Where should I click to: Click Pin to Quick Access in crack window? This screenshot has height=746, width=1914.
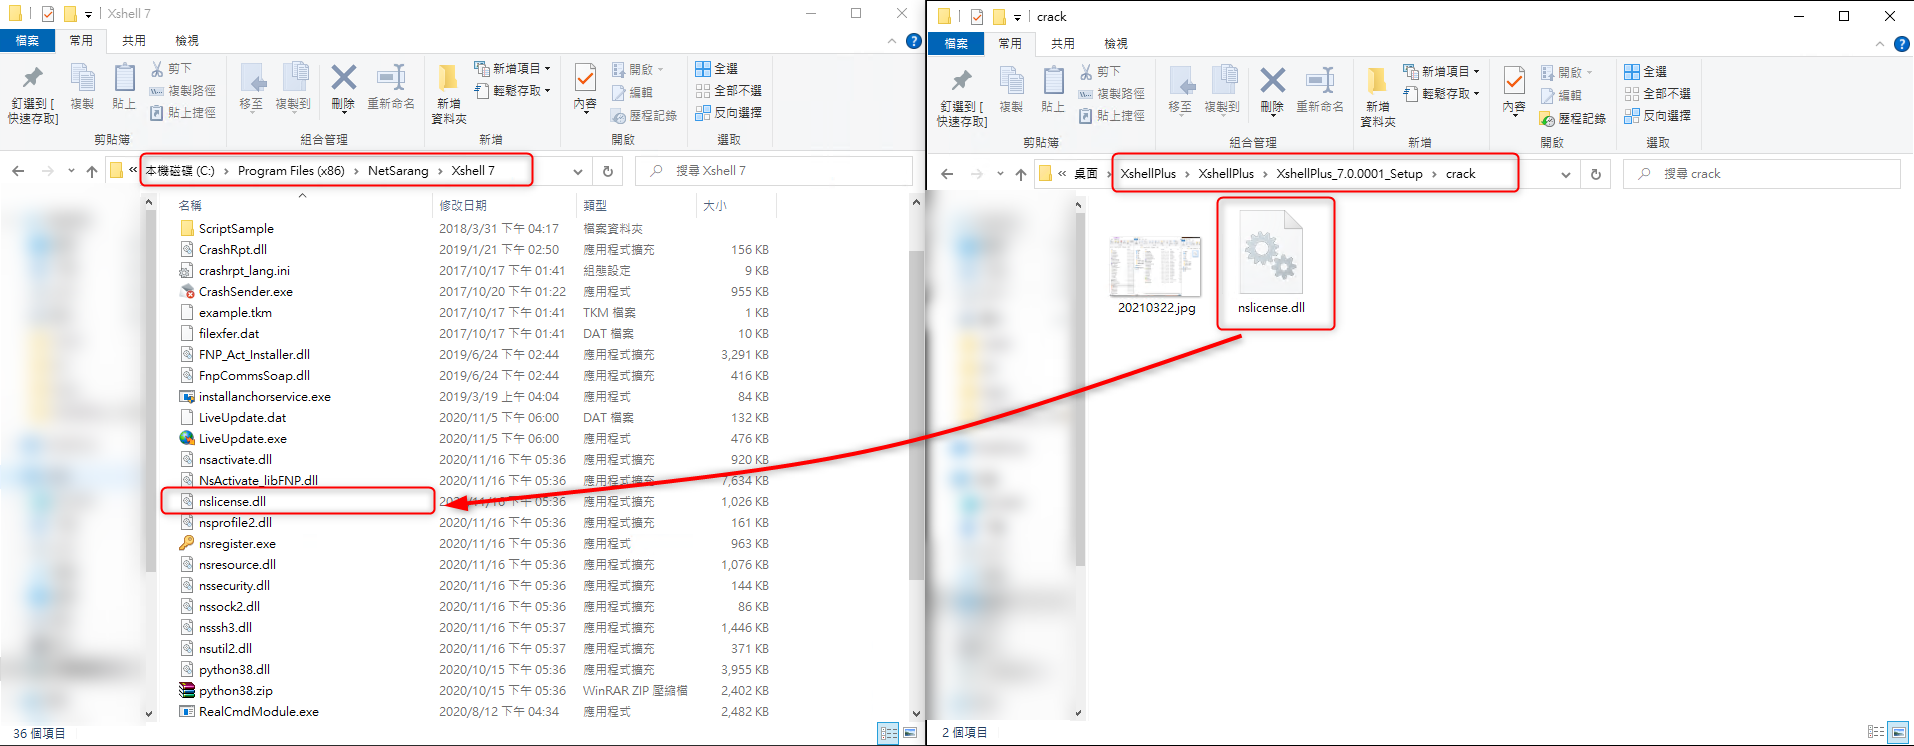pyautogui.click(x=962, y=98)
